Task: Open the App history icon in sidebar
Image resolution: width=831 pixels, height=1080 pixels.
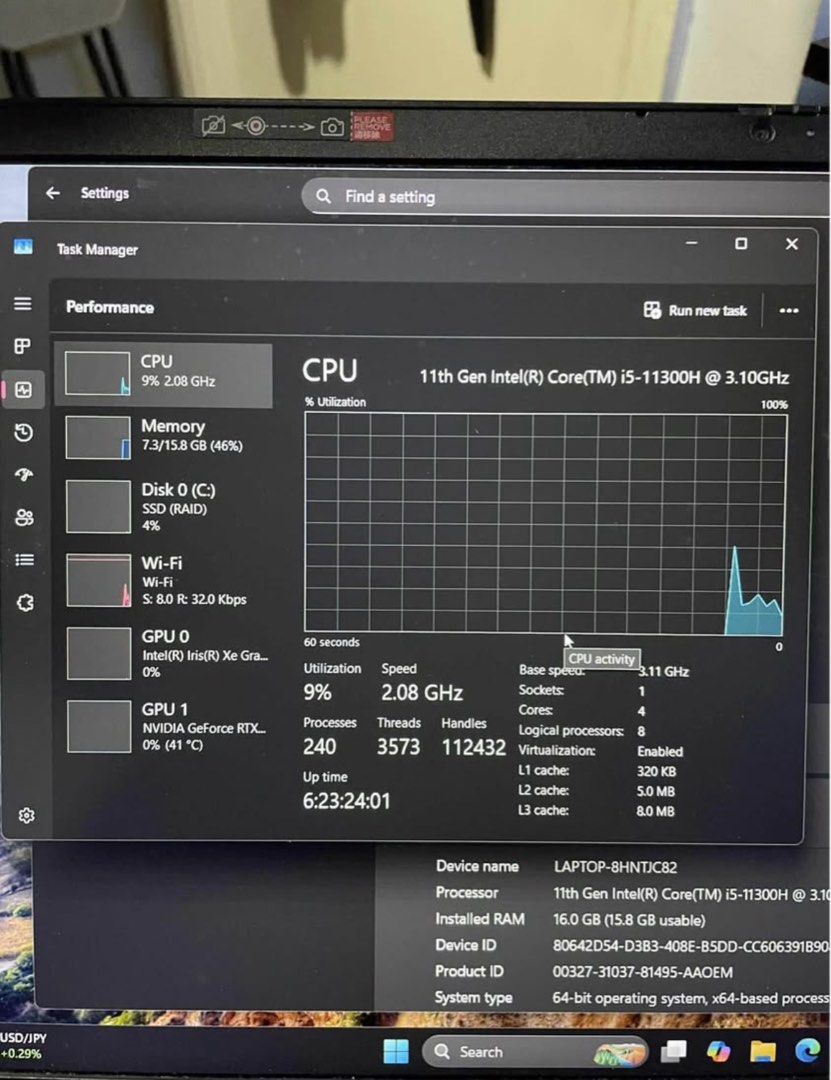Action: pyautogui.click(x=23, y=433)
